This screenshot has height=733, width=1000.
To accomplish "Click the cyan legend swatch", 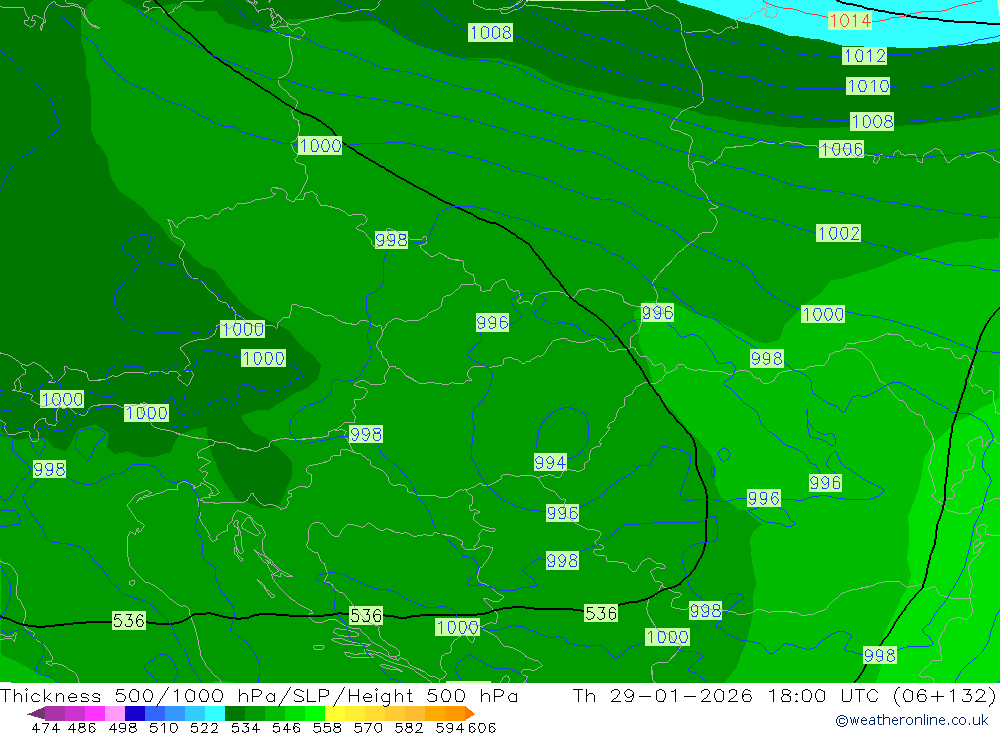I will click(215, 713).
